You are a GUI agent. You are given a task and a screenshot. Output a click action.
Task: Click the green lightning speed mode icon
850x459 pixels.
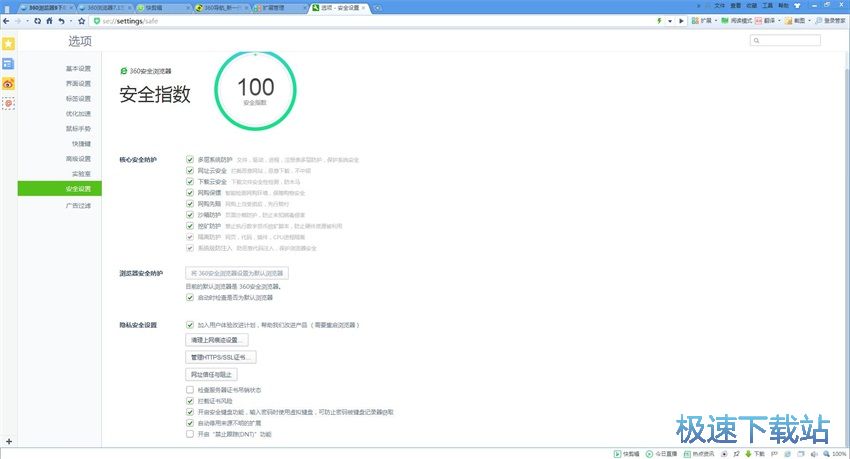659,21
